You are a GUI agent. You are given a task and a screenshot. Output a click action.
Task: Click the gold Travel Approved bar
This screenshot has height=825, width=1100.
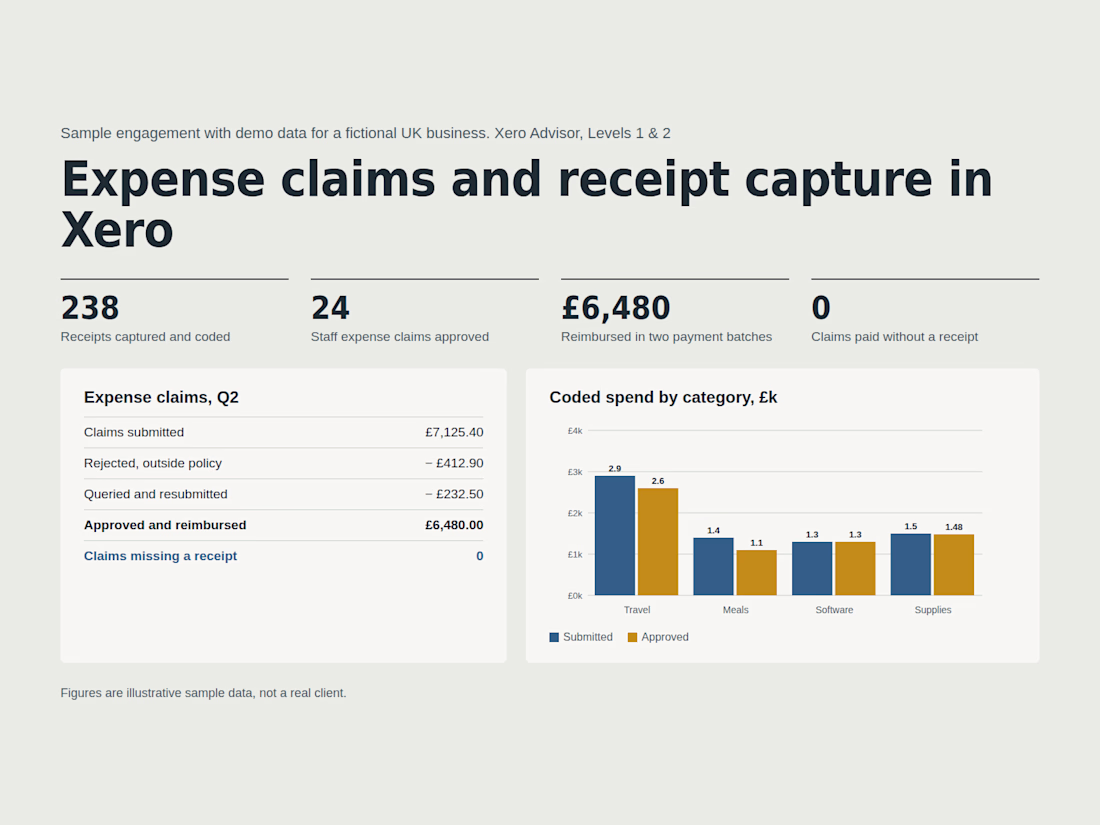click(x=658, y=542)
